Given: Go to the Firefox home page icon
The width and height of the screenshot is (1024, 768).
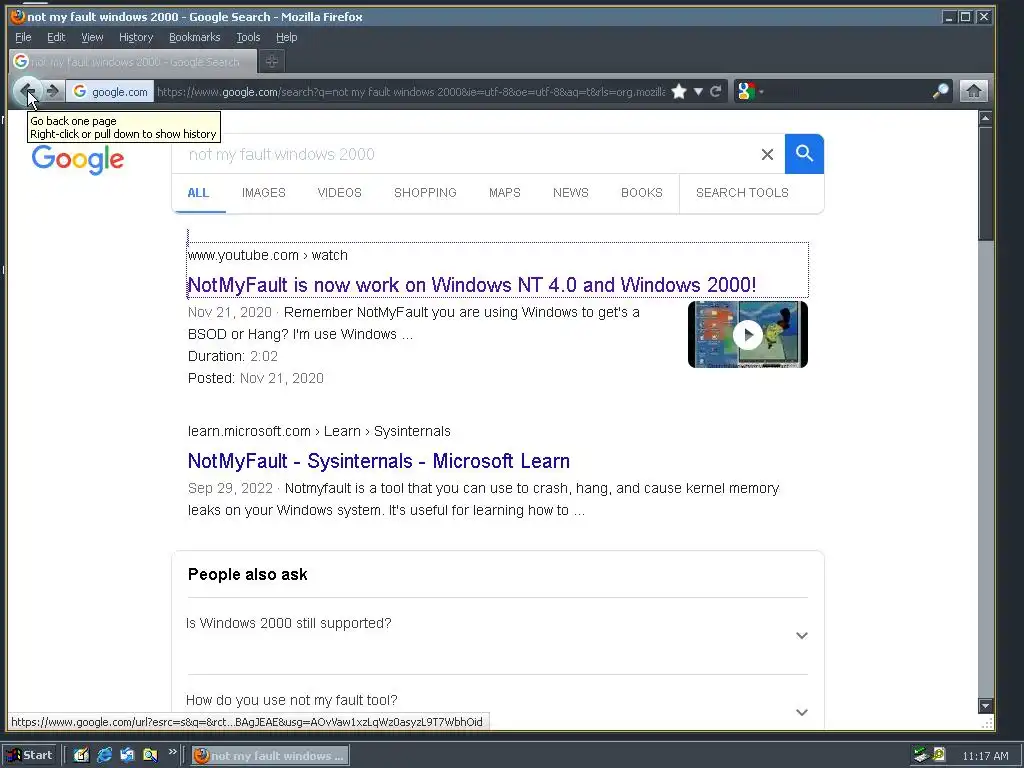Looking at the screenshot, I should click(x=973, y=91).
